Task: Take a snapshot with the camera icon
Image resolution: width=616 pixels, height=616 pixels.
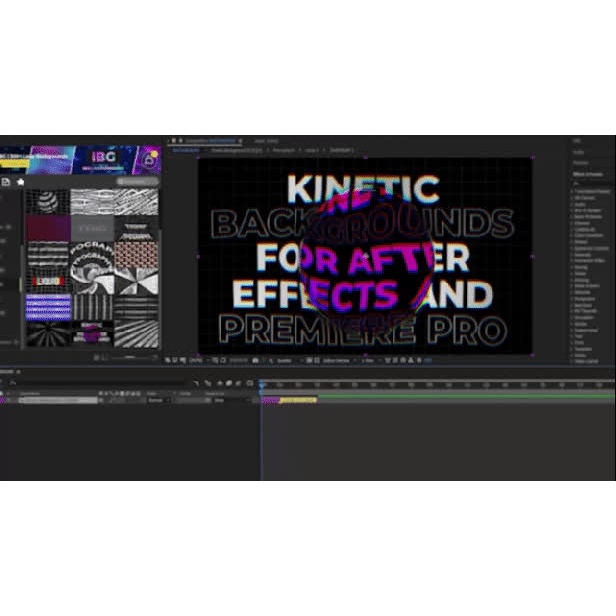Action: (256, 360)
